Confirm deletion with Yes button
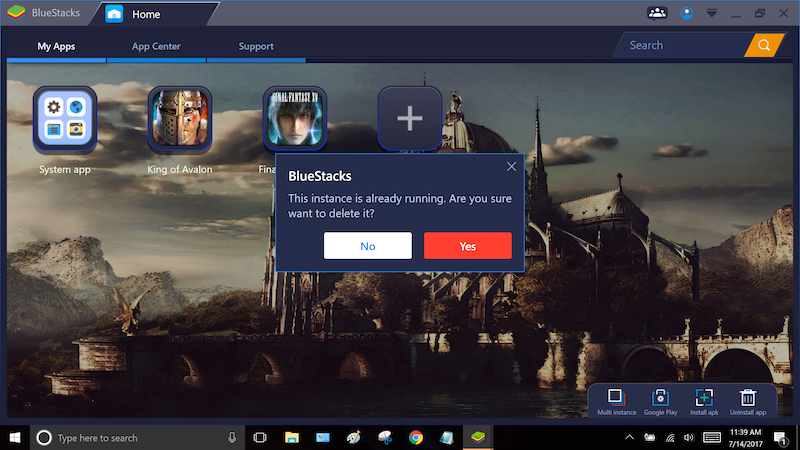 [468, 246]
